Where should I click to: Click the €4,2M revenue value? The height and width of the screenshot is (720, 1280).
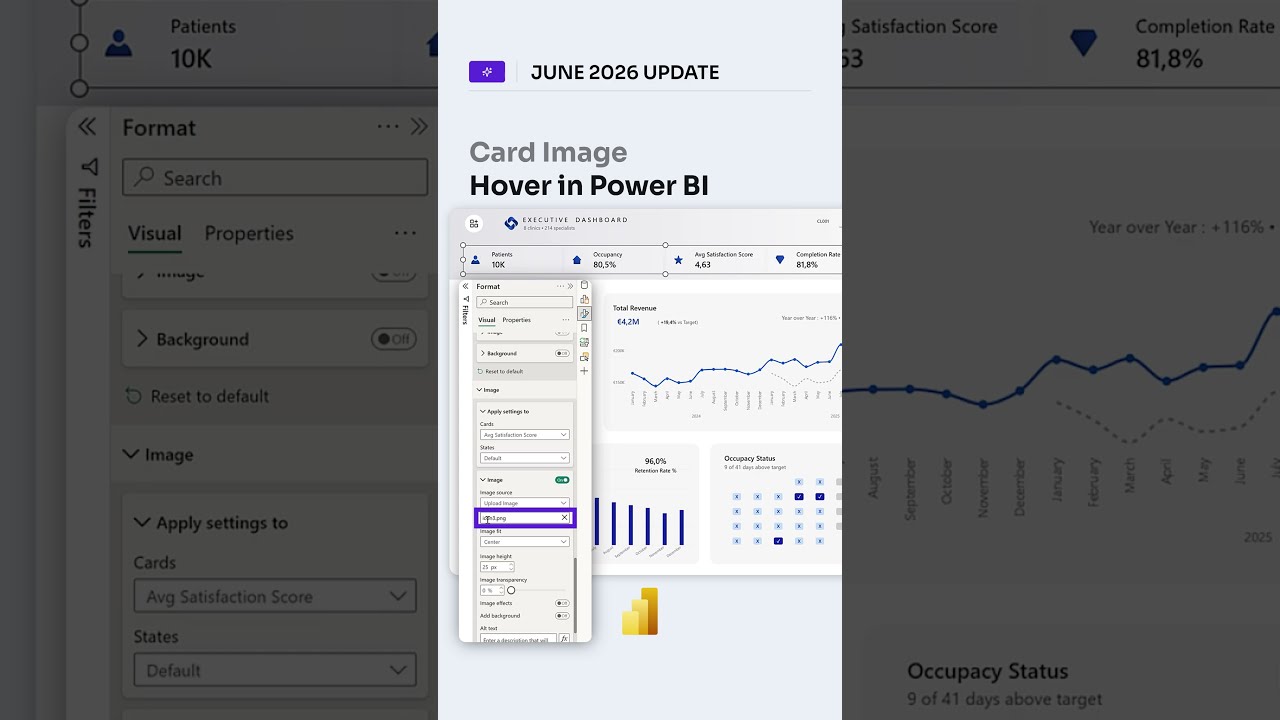pos(628,322)
